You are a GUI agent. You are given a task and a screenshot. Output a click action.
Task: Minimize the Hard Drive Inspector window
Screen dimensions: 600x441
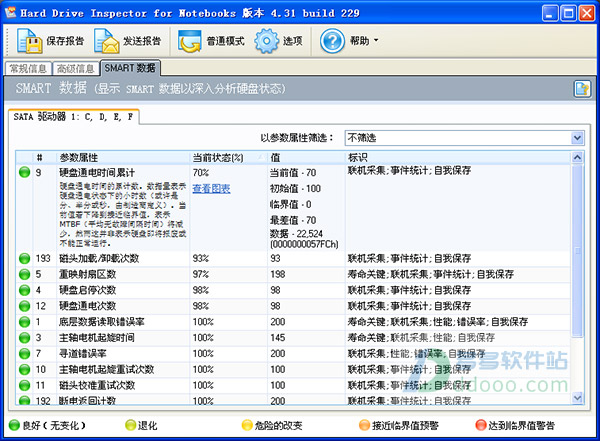tap(550, 13)
